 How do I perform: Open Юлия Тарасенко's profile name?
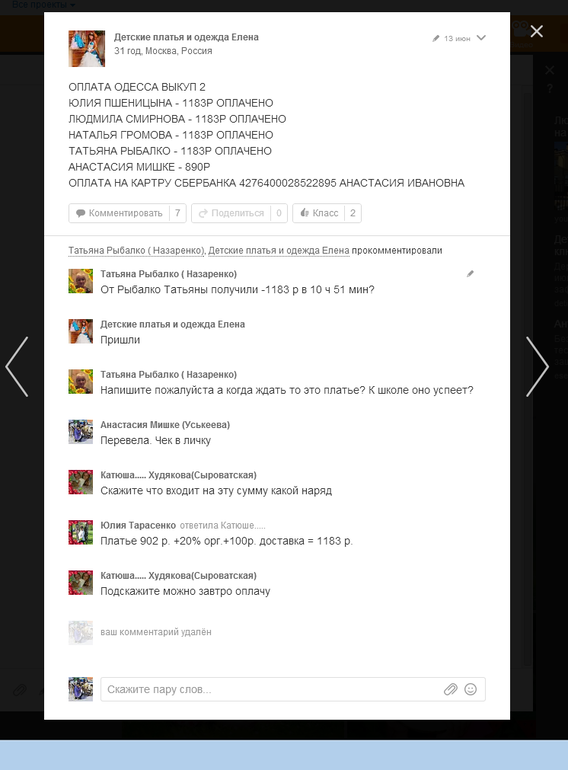pyautogui.click(x=138, y=525)
